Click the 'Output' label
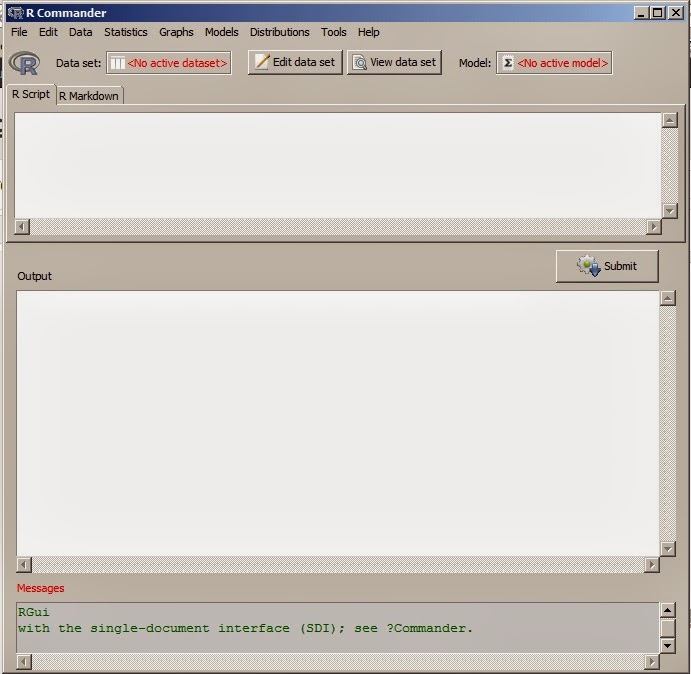The image size is (691, 674). coord(34,276)
